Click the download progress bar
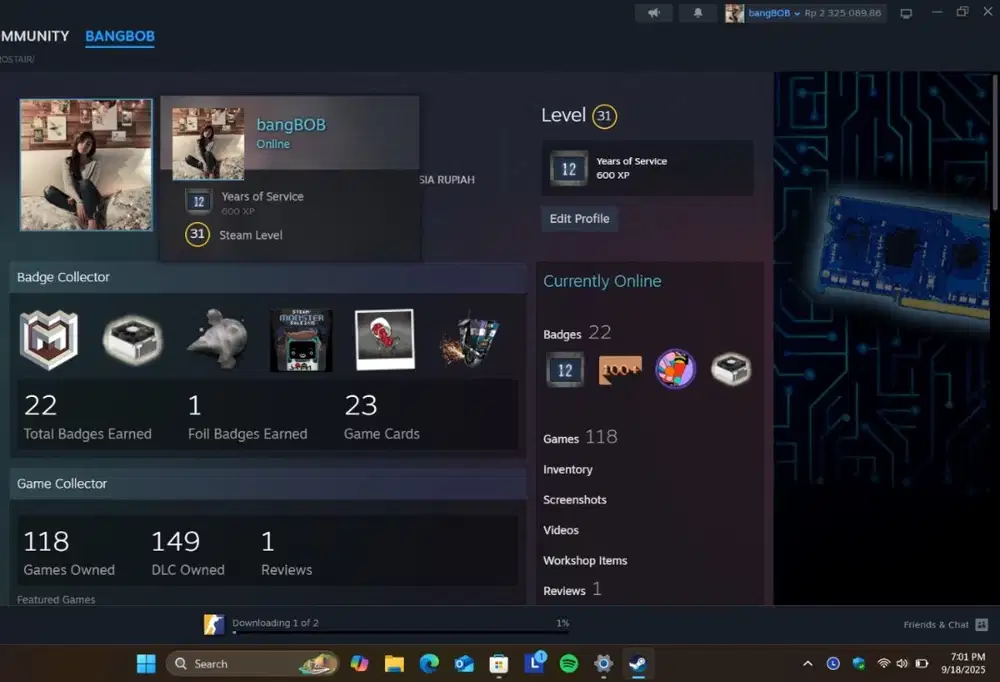The height and width of the screenshot is (682, 1000). click(400, 632)
